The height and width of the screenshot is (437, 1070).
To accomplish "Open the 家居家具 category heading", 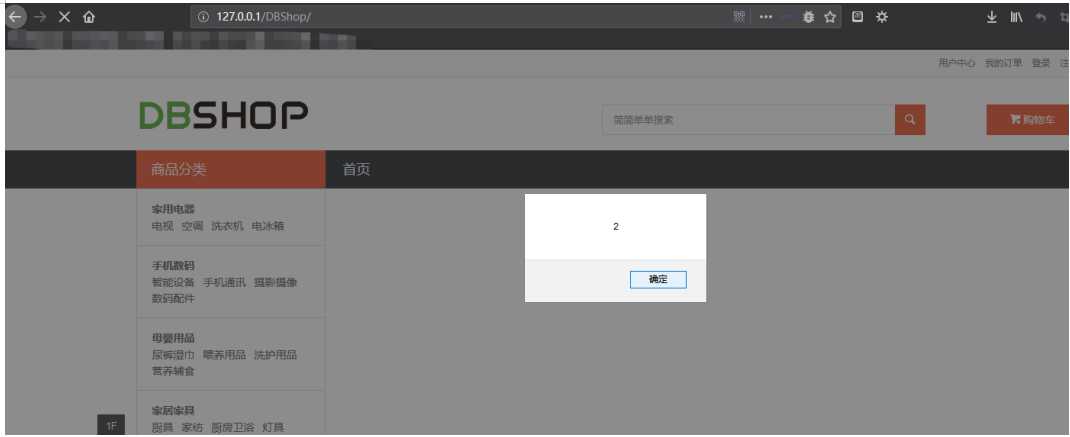I will tap(173, 410).
